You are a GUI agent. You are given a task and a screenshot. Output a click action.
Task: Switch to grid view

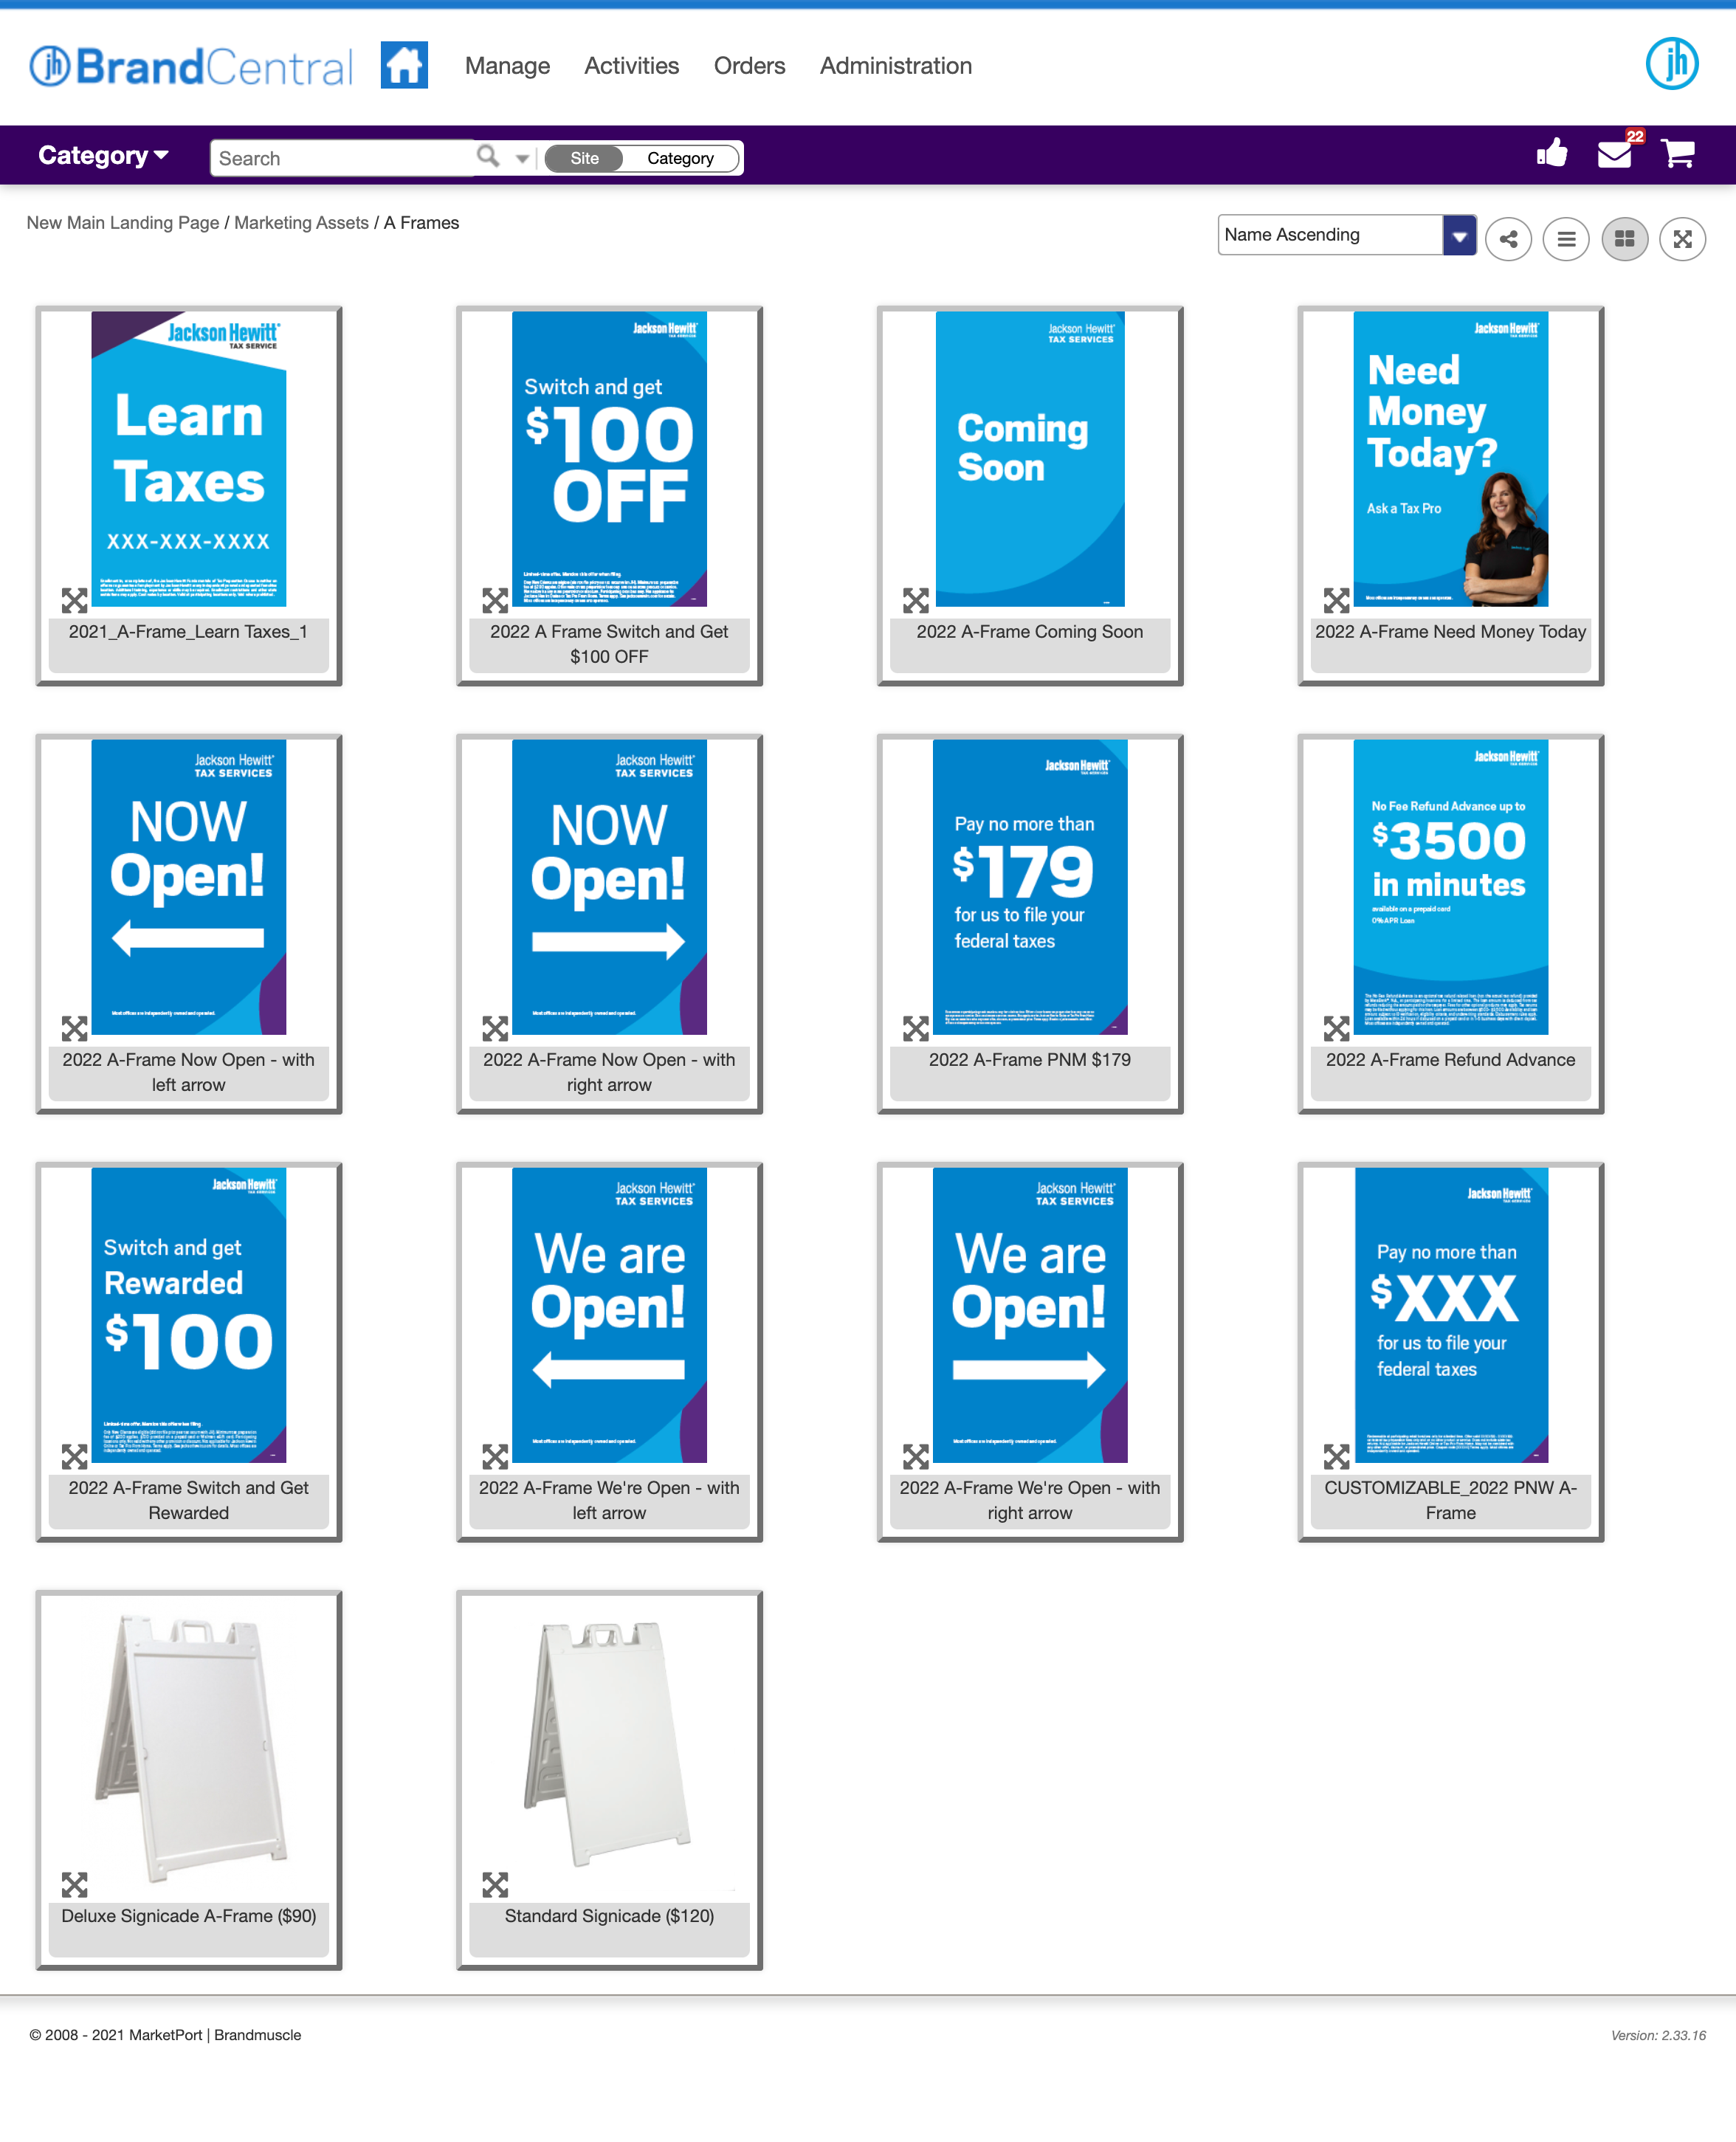[1625, 239]
